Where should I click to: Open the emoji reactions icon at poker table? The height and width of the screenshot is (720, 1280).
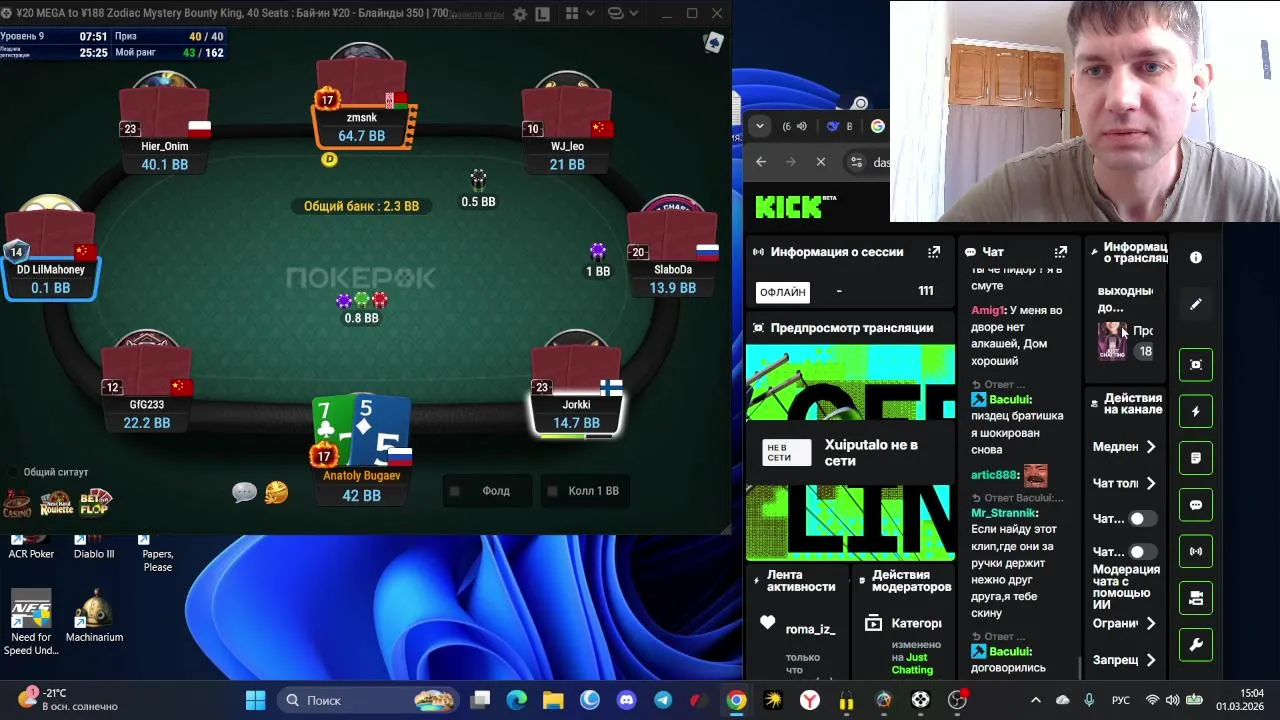[276, 492]
